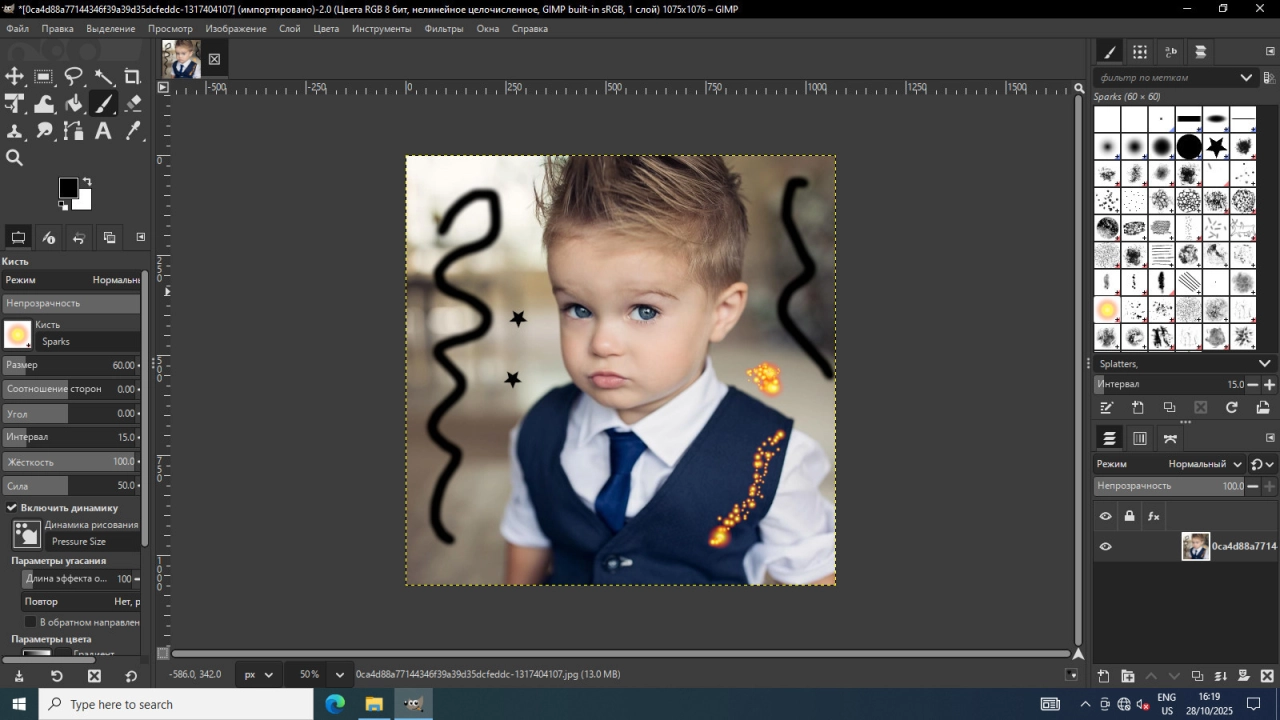The height and width of the screenshot is (720, 1280).
Task: Open the brush mode dropdown (Режим Нормальный)
Action: point(72,280)
